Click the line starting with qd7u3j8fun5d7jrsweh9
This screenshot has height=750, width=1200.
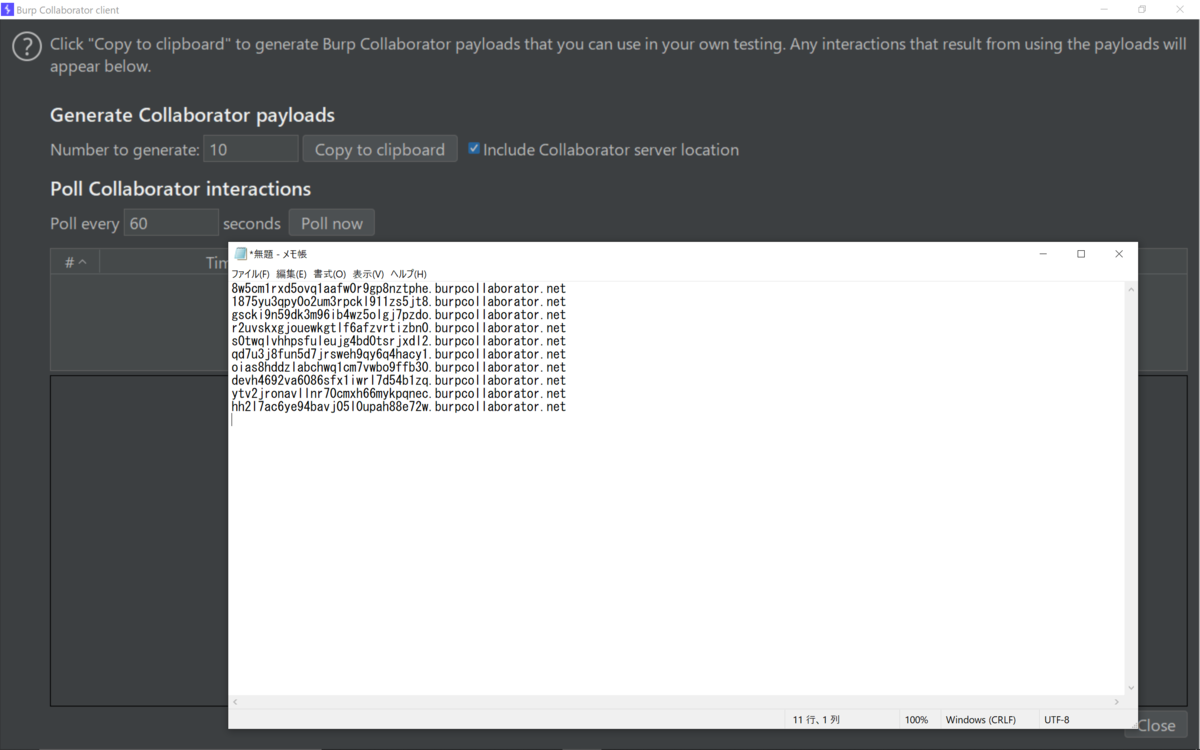[x=398, y=354]
